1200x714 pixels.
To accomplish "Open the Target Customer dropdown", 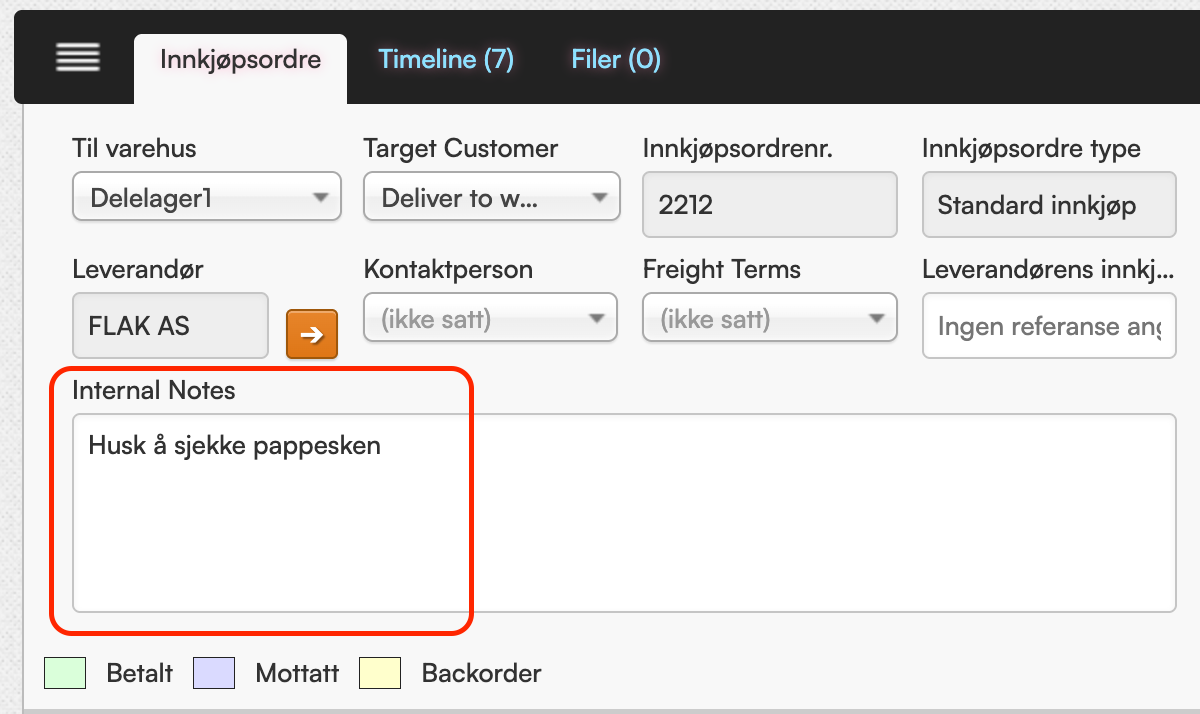I will (491, 197).
